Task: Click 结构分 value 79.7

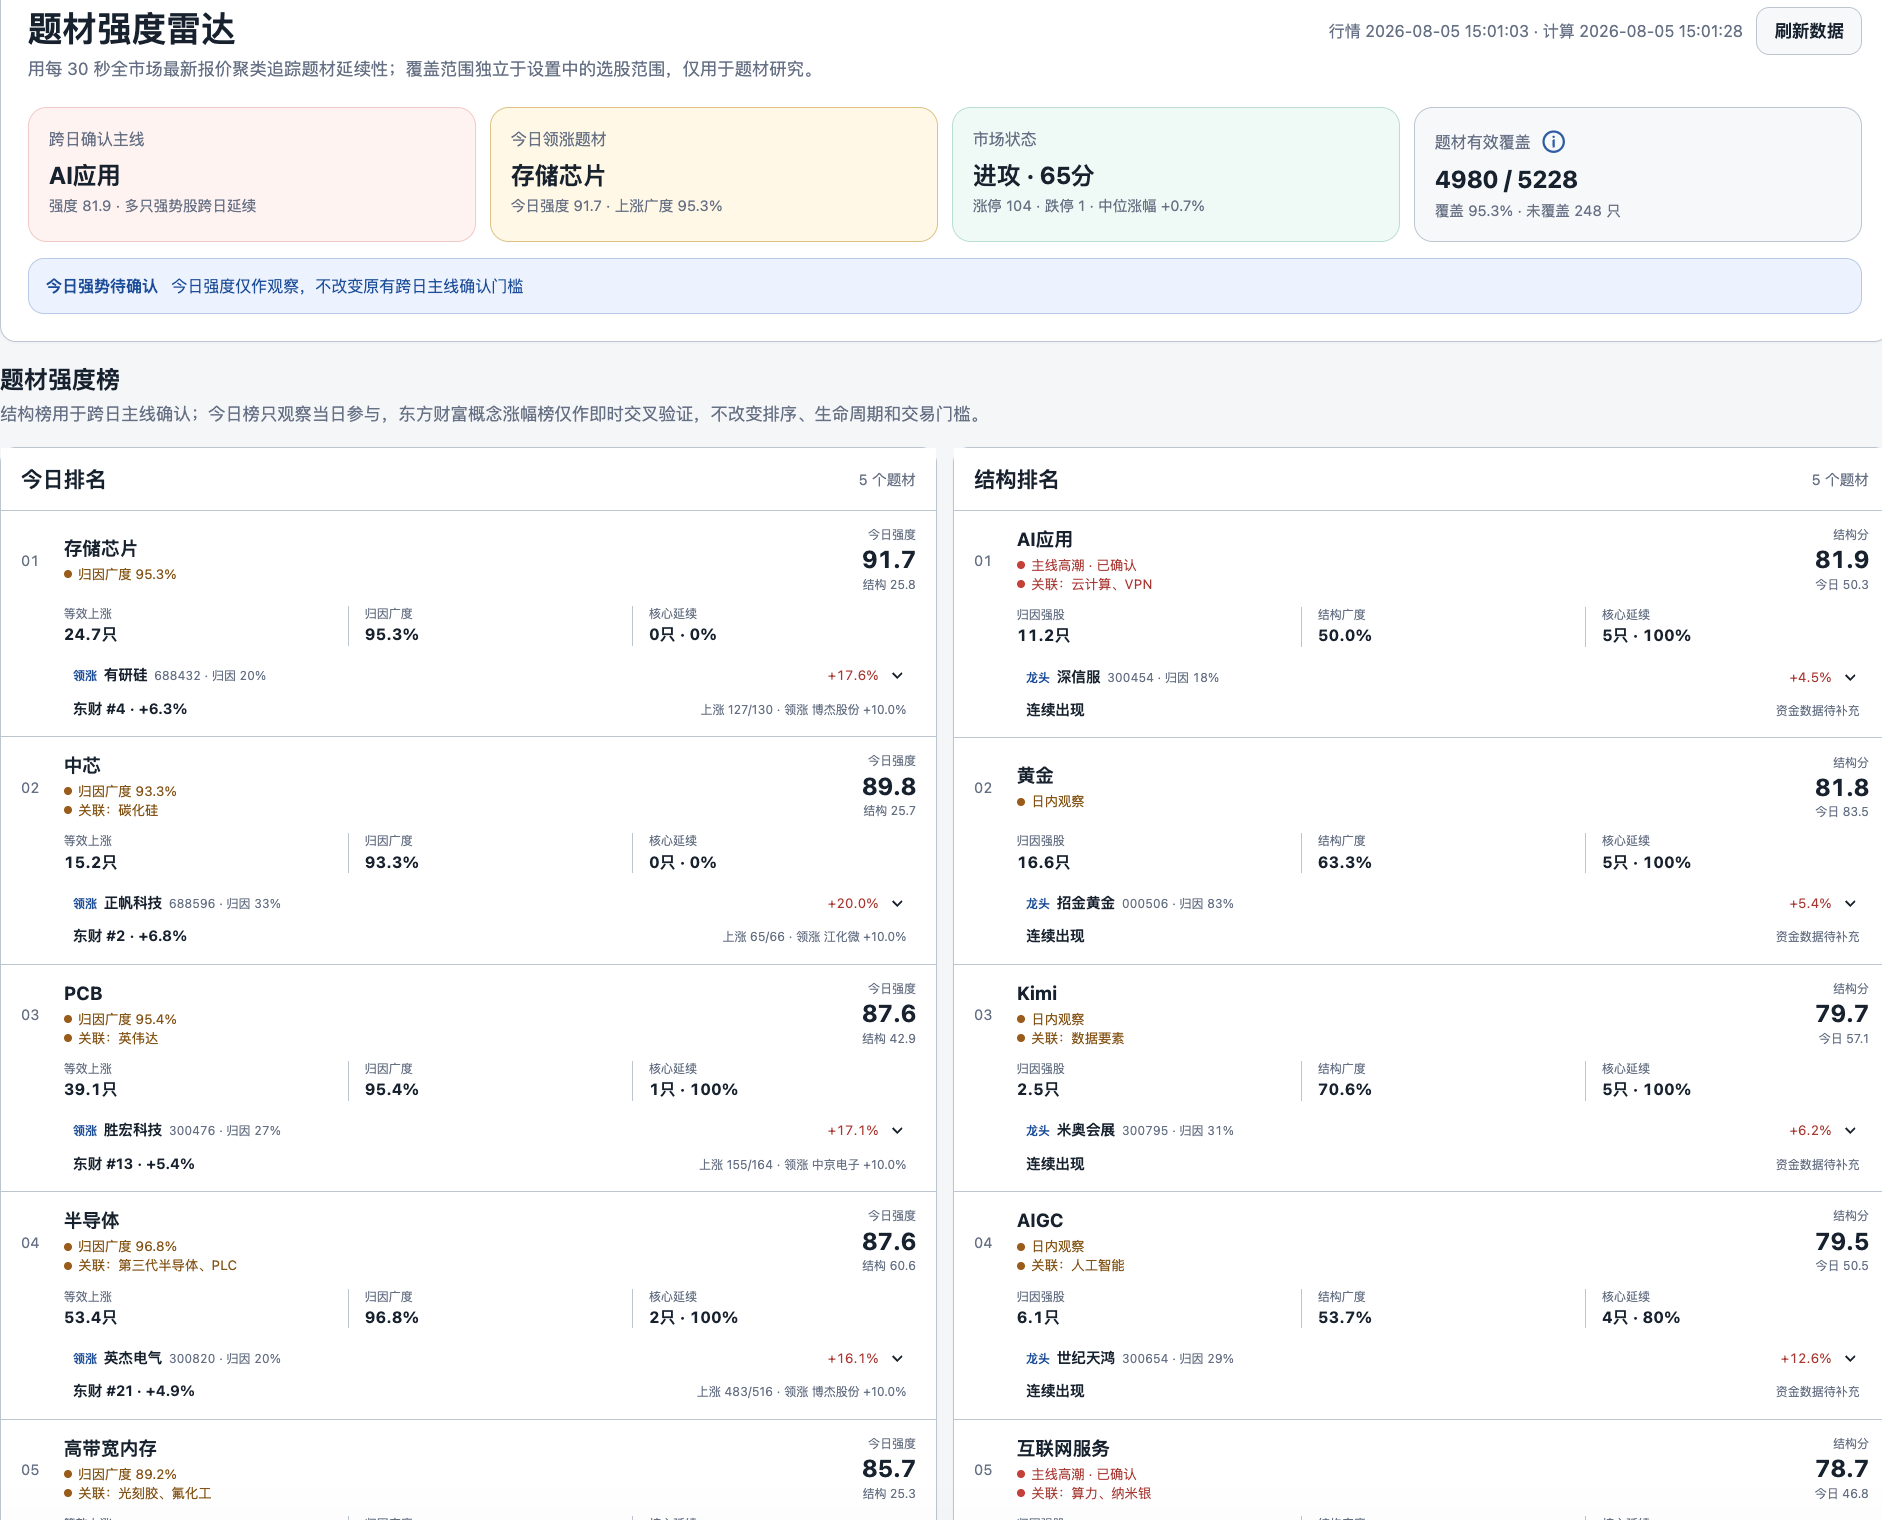Action: [1842, 1014]
